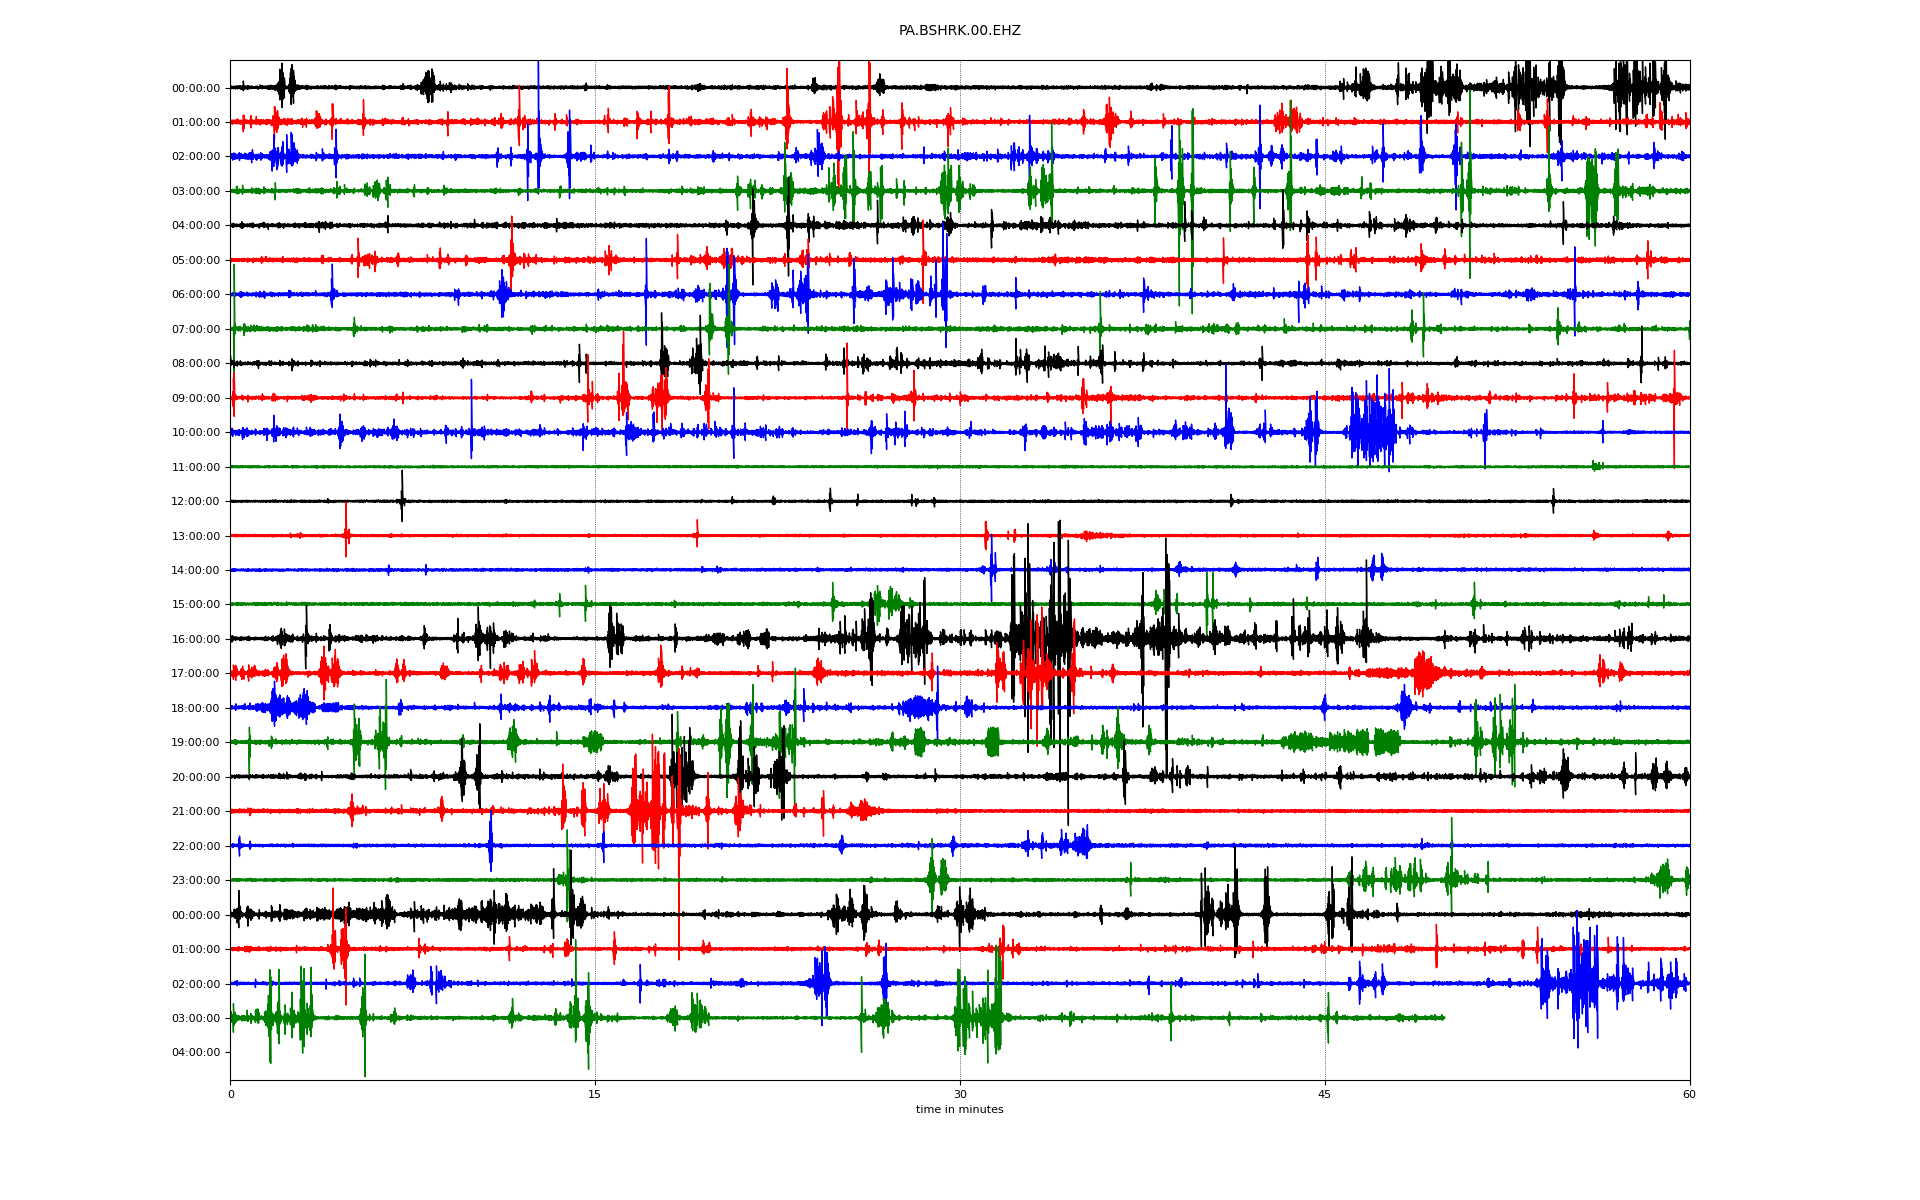1920x1200 pixels.
Task: Click the 19:00:00 row time label
Action: coord(196,743)
